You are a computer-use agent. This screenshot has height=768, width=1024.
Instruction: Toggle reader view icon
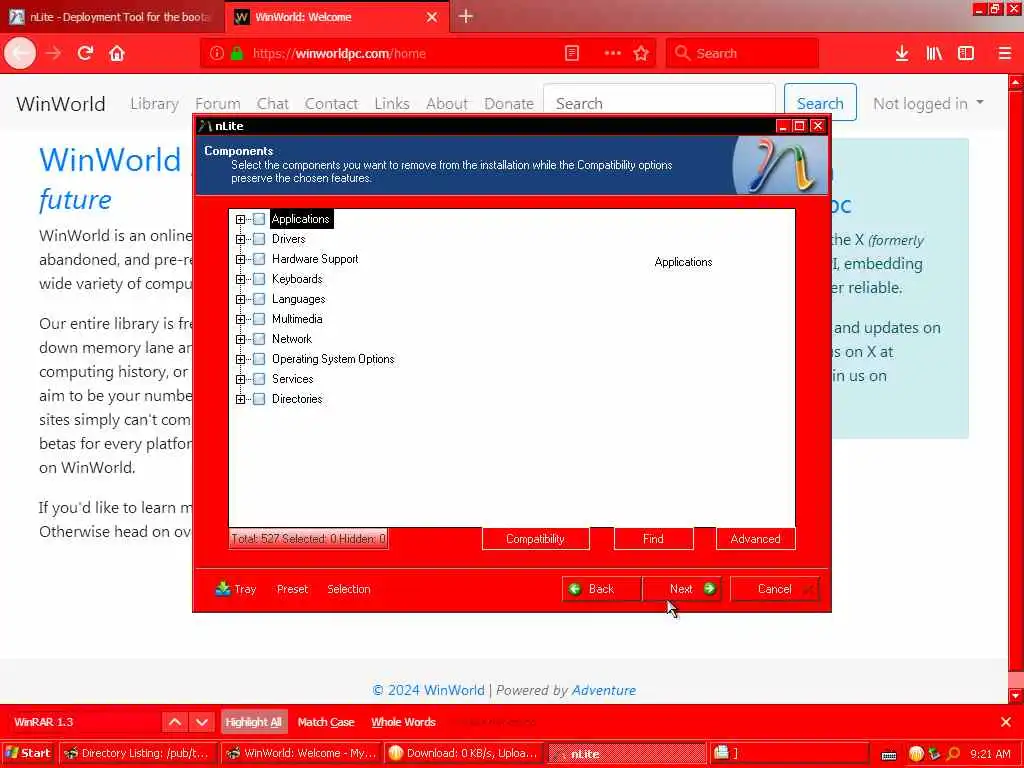[571, 54]
